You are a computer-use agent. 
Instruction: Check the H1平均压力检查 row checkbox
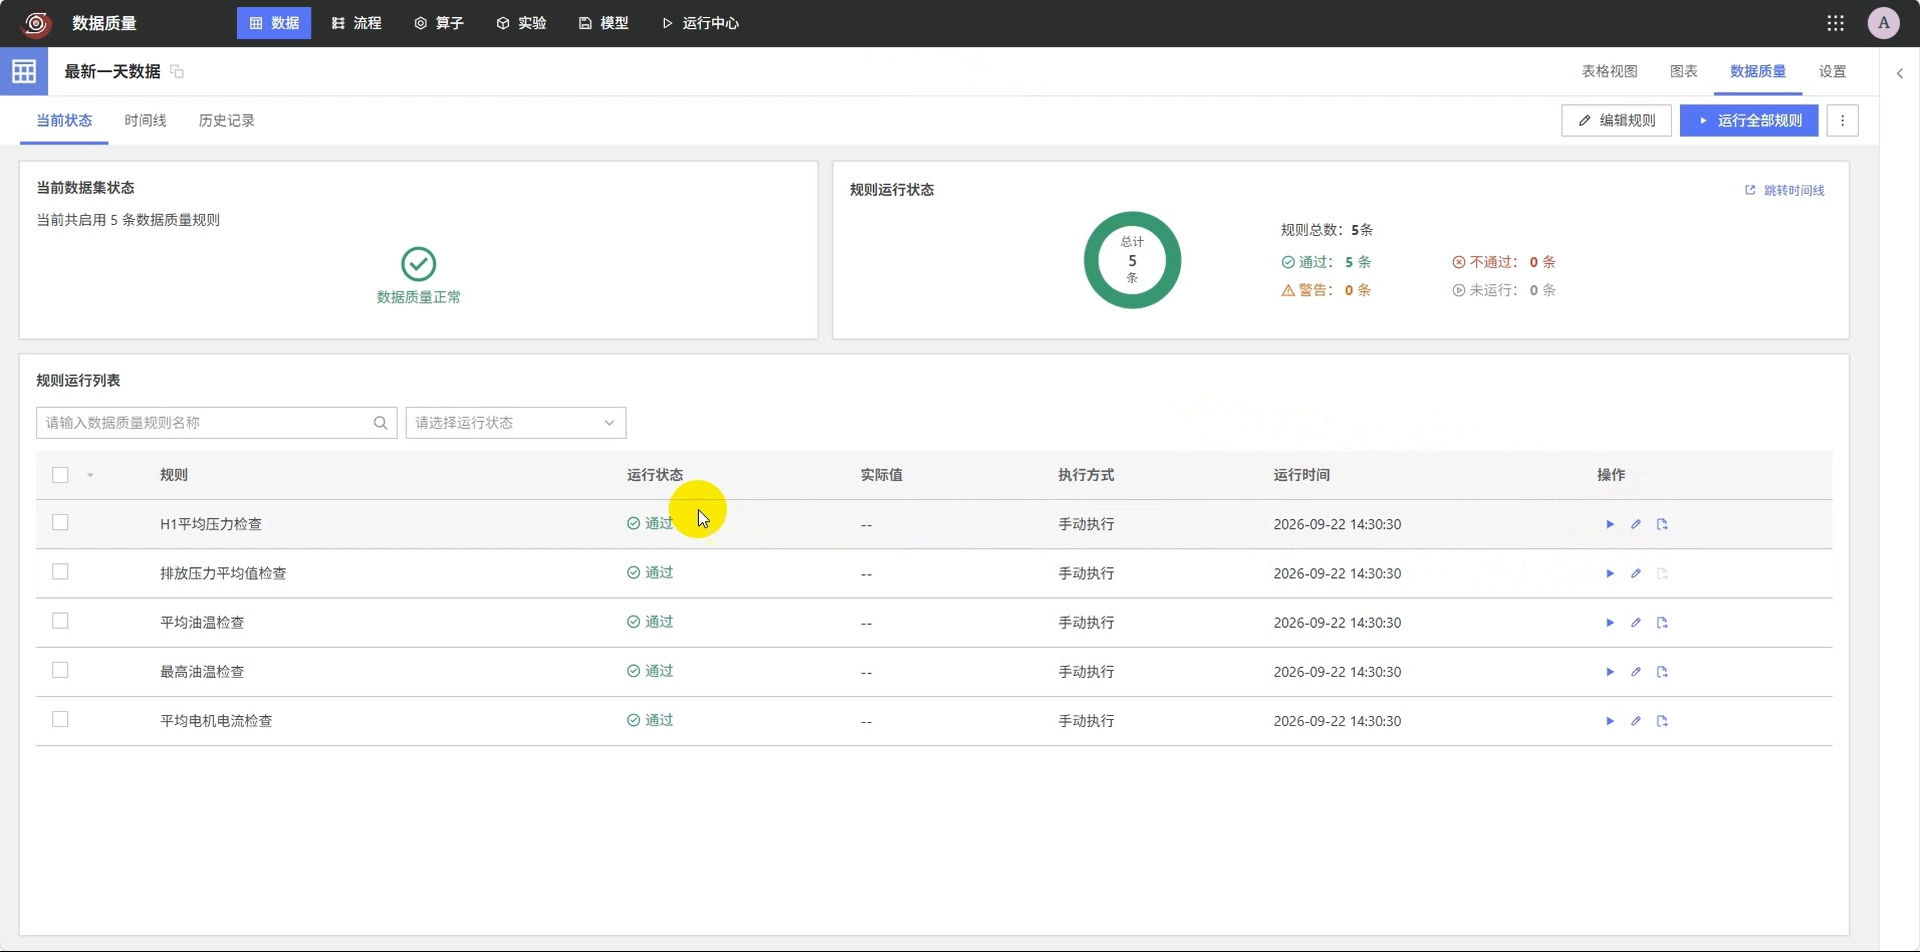coord(60,522)
